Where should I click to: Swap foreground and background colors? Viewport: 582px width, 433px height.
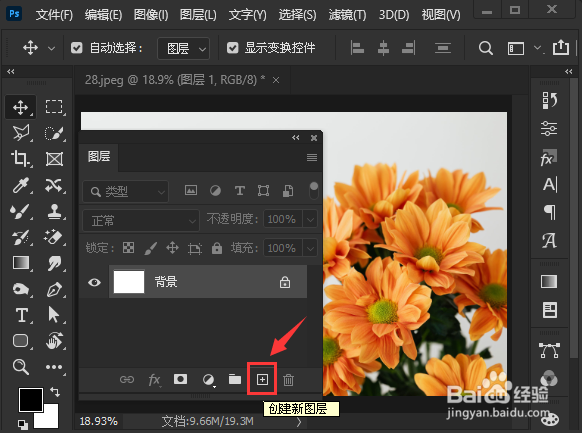55,391
